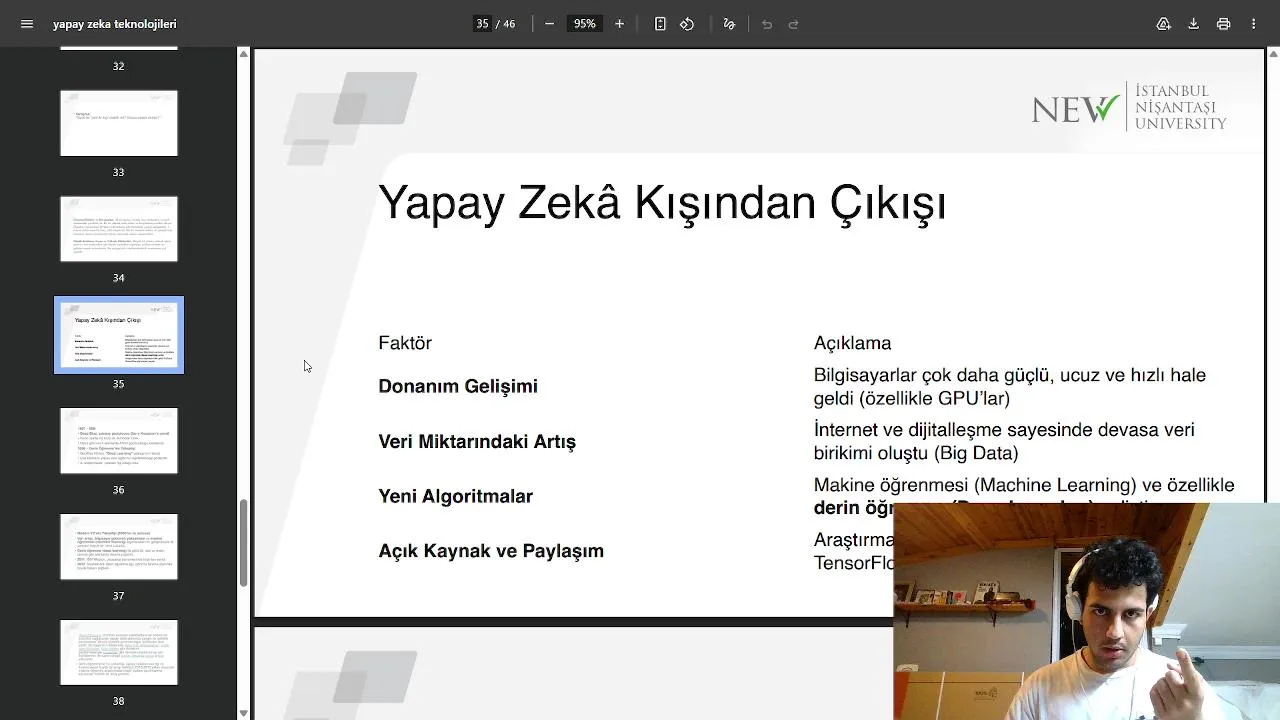The image size is (1280, 720).
Task: Click the thumbnail pane's scrollbar thumb
Action: click(x=243, y=542)
